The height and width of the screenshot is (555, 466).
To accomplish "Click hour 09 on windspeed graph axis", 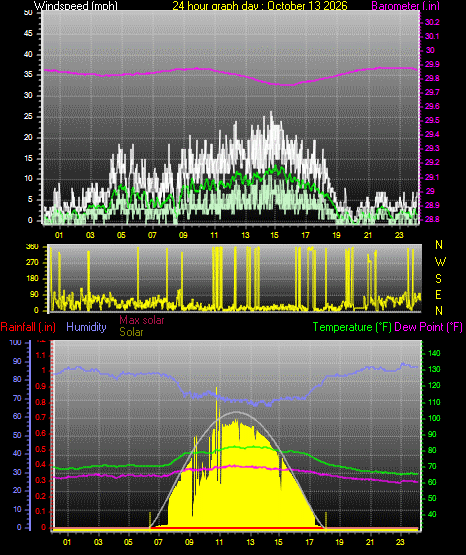I will (x=183, y=235).
